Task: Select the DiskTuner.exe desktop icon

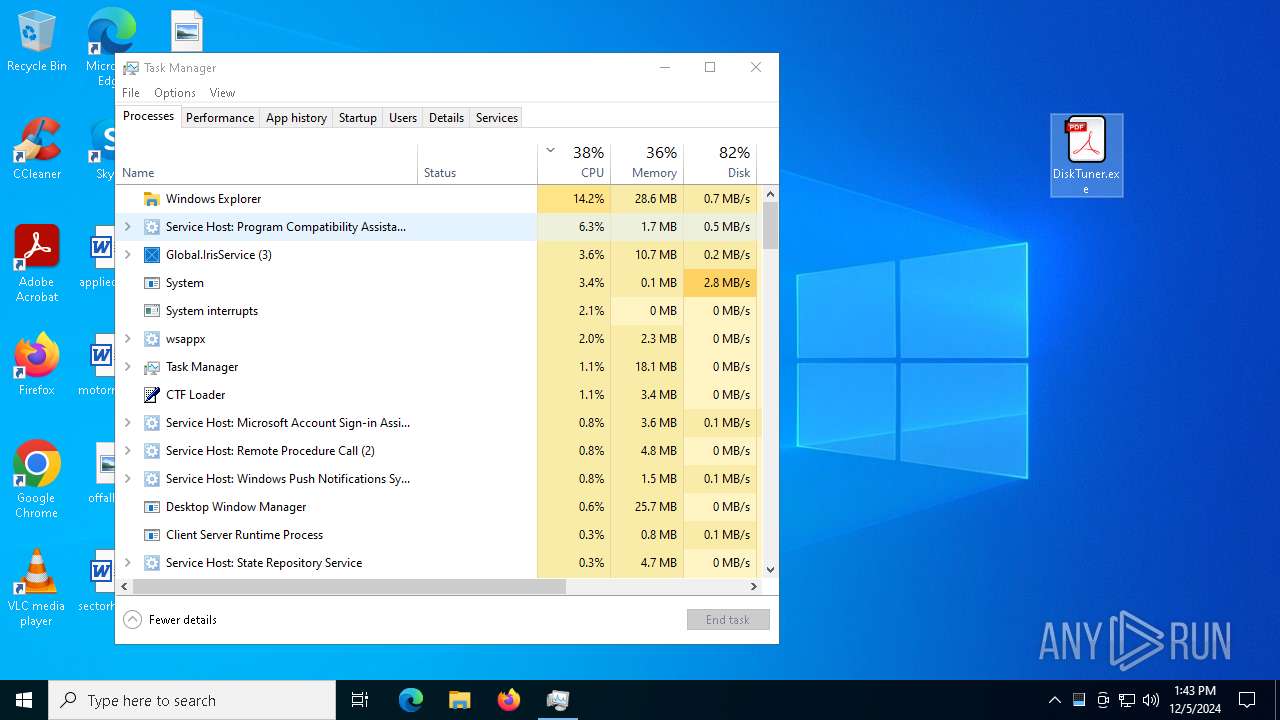Action: (1086, 155)
